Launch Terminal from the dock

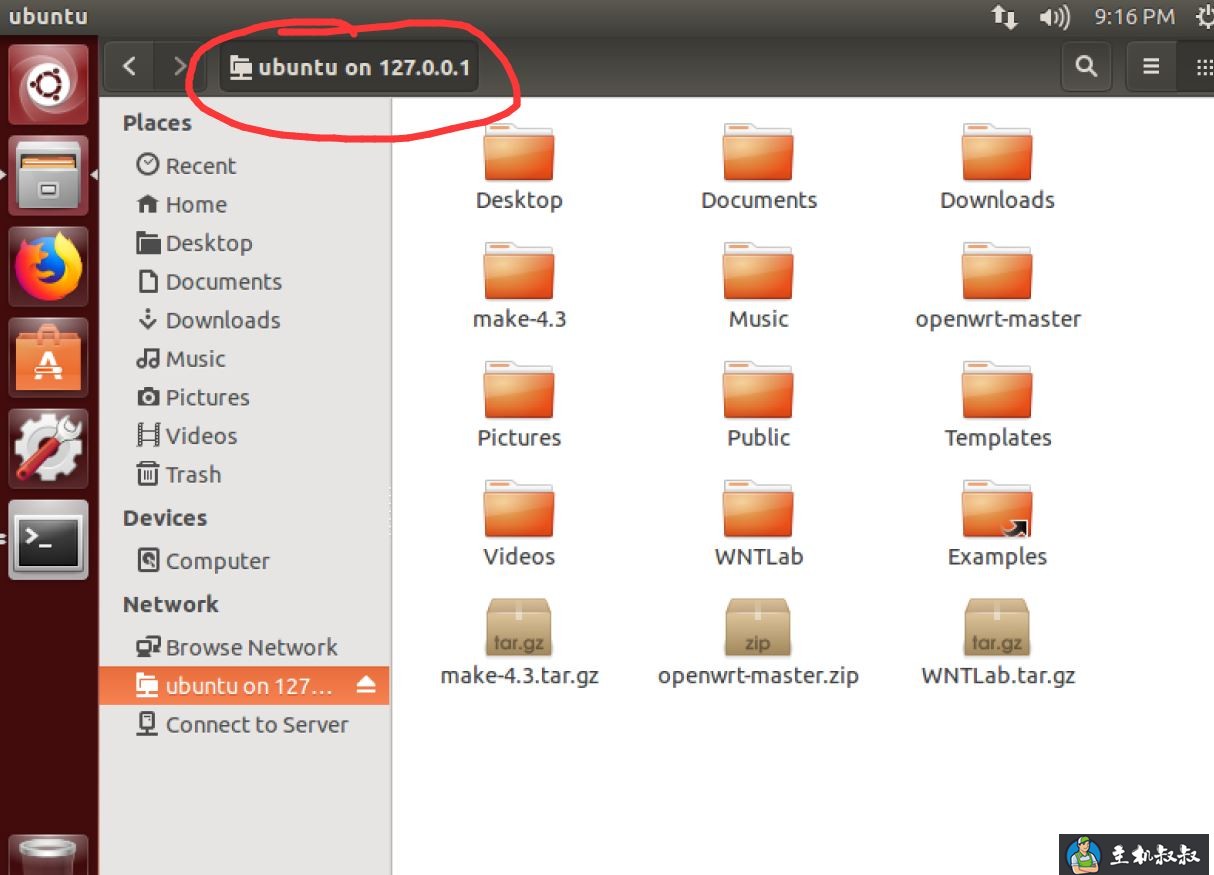click(x=48, y=540)
